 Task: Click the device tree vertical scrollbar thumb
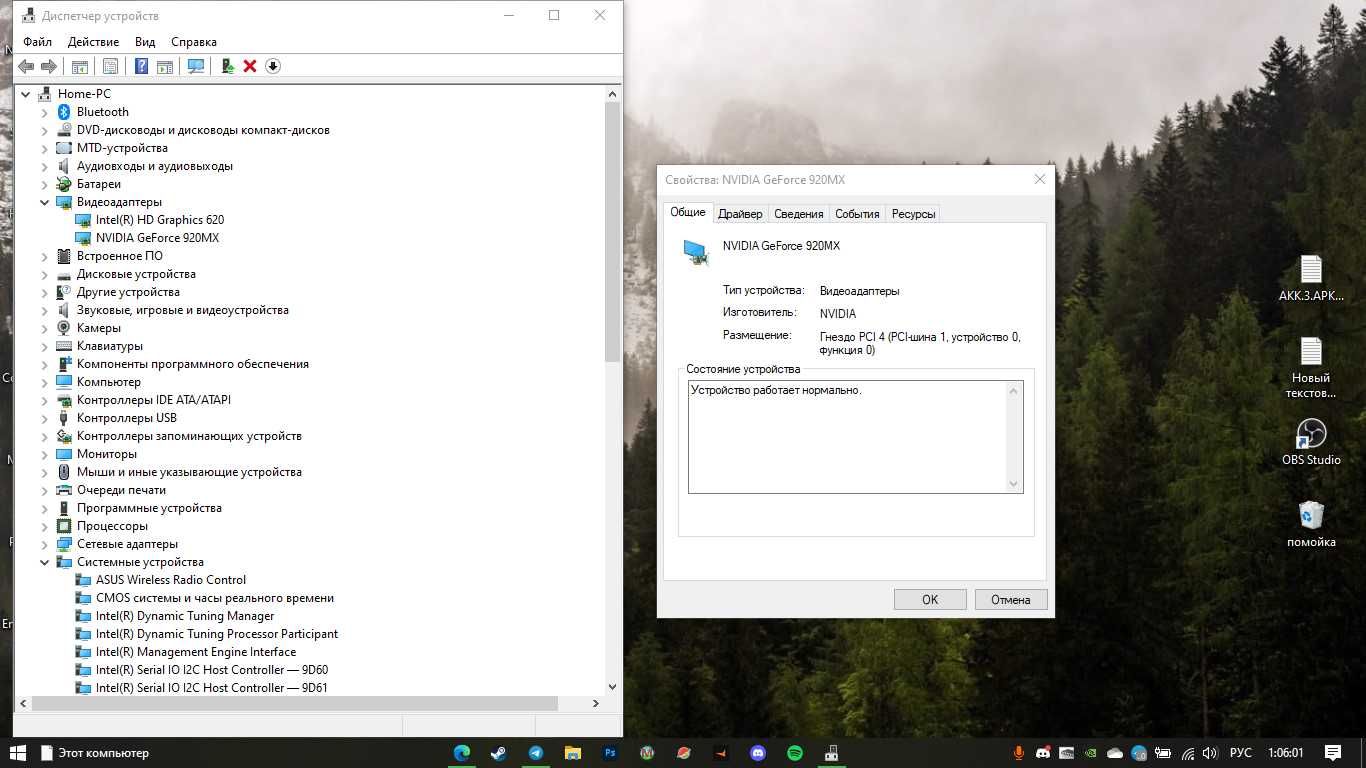pyautogui.click(x=613, y=231)
